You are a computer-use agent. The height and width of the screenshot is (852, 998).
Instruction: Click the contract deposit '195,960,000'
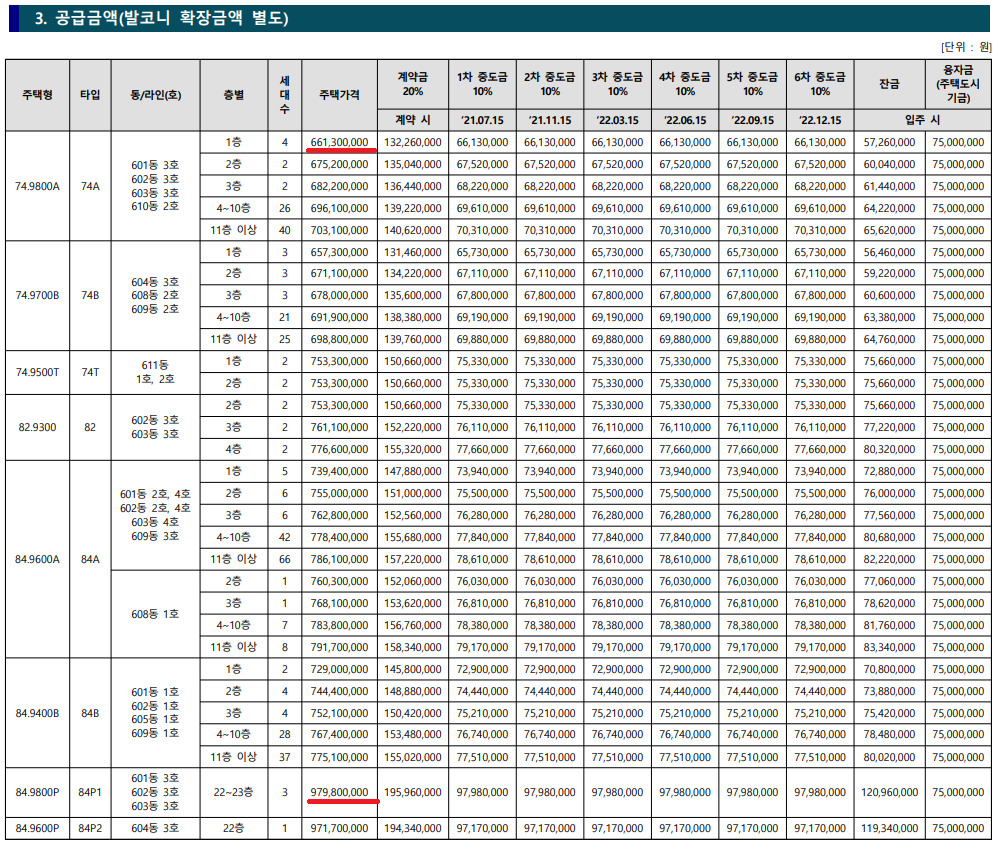(x=412, y=792)
